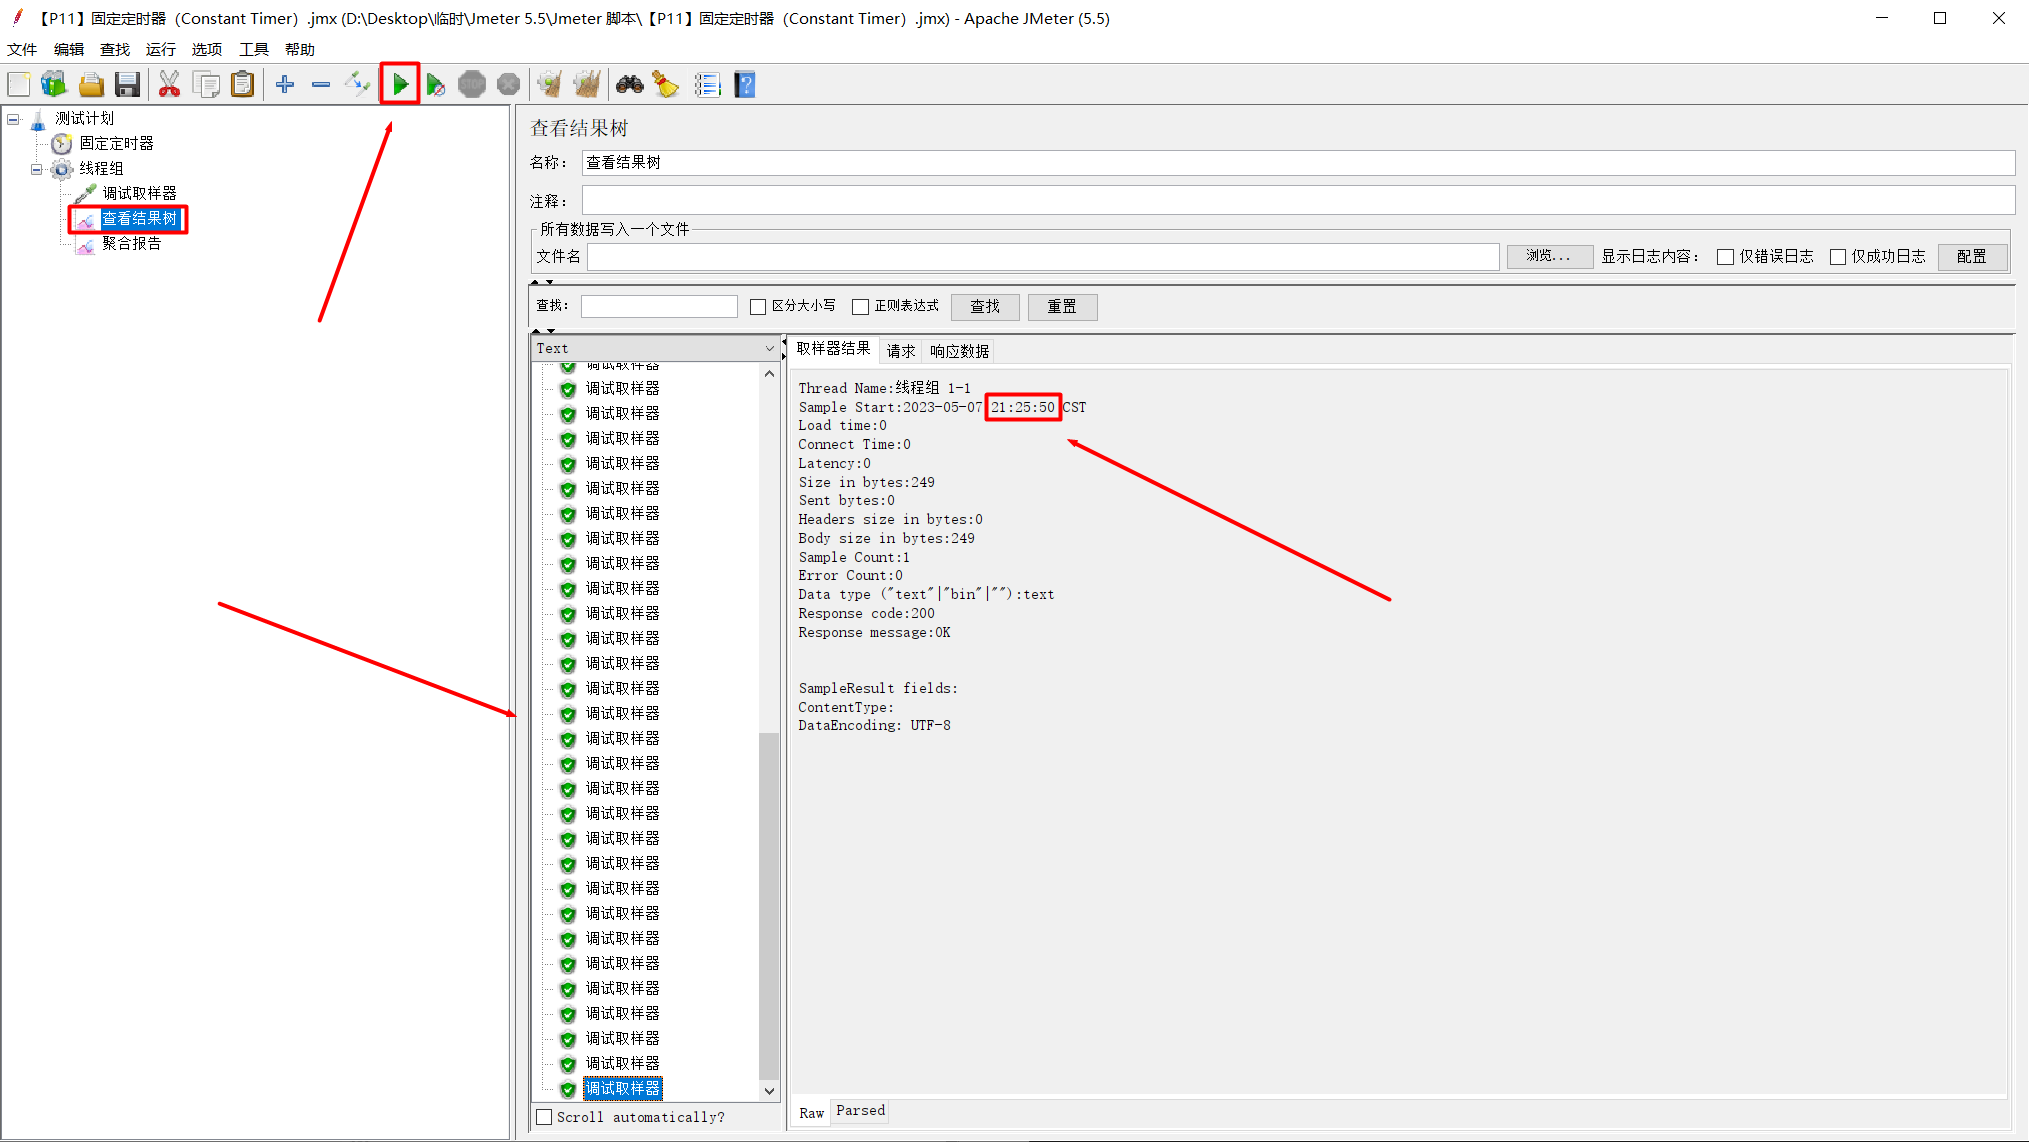Collapse the 测试计划 tree node

[13, 119]
